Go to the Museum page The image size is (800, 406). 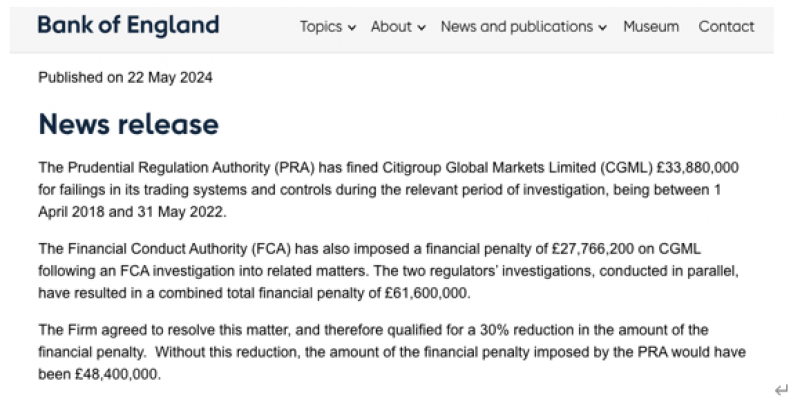[651, 27]
